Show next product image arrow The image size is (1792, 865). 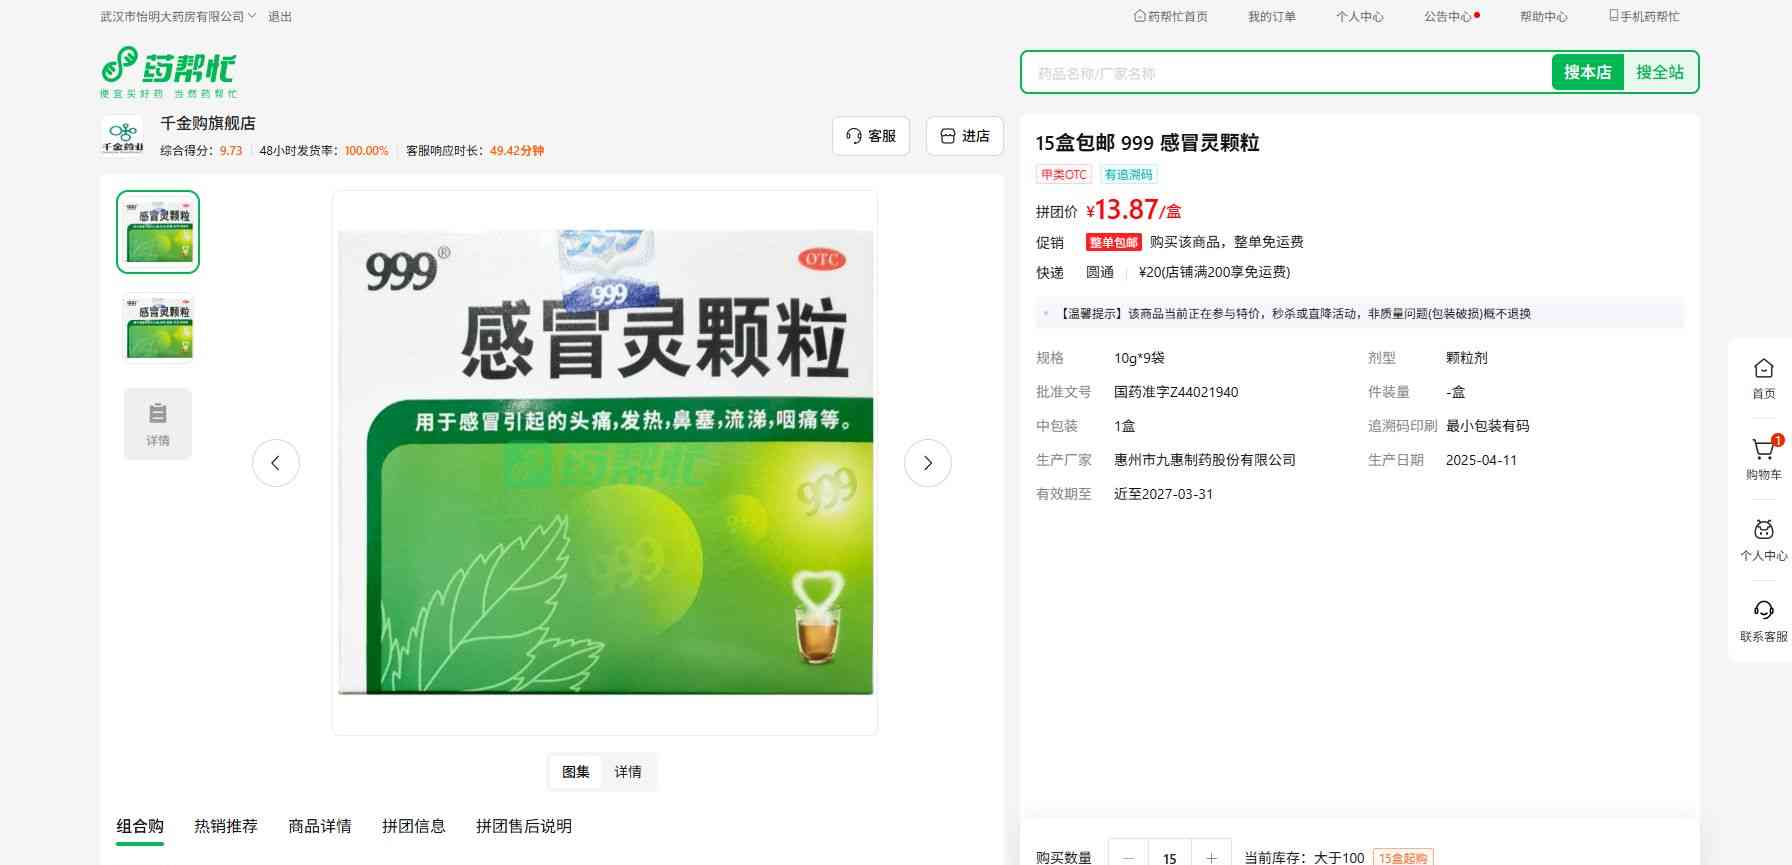tap(927, 463)
